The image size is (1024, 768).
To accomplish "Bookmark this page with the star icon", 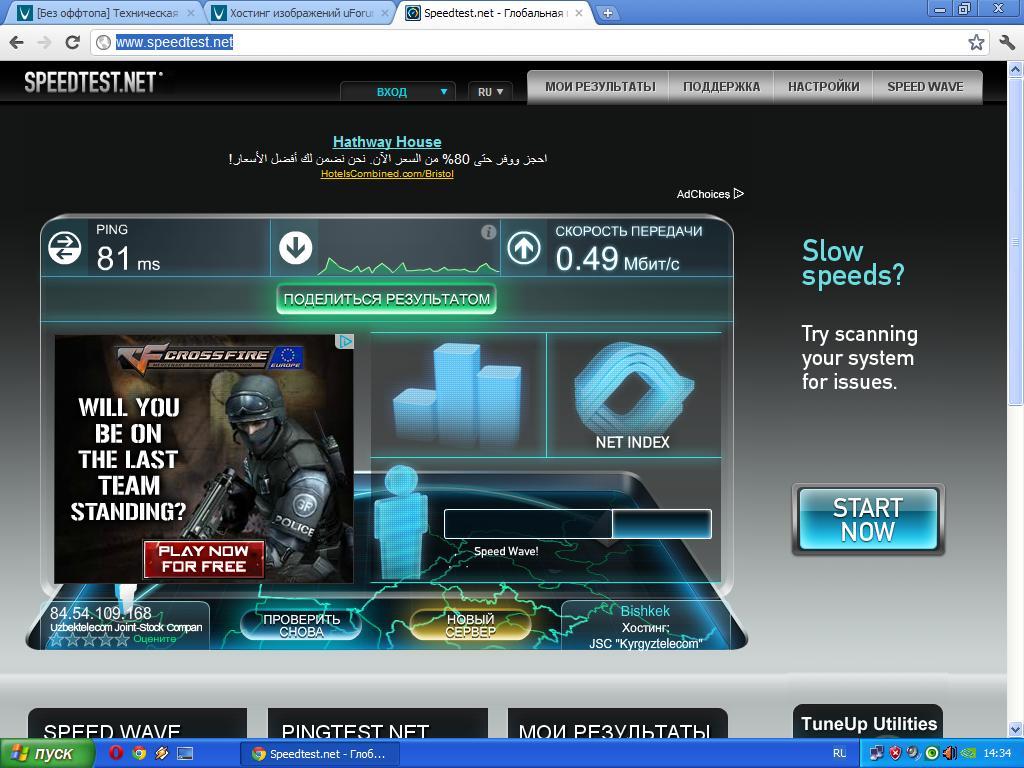I will coord(976,42).
